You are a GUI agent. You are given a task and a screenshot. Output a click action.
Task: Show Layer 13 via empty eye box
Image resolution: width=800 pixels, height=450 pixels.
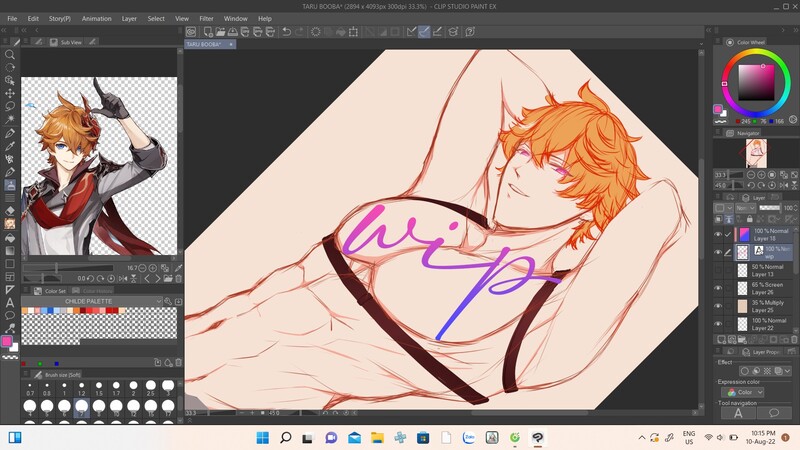pos(718,270)
